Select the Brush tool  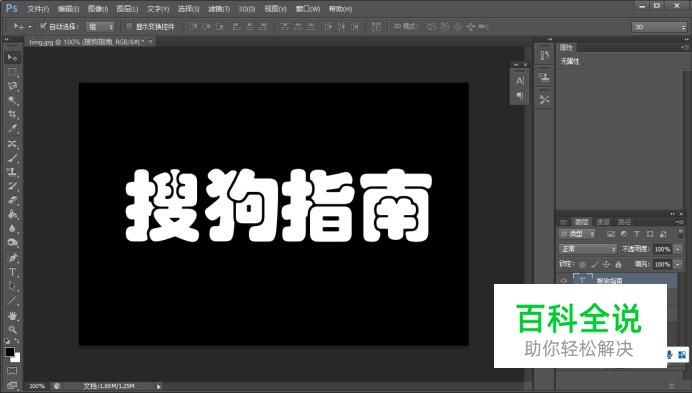(x=12, y=158)
